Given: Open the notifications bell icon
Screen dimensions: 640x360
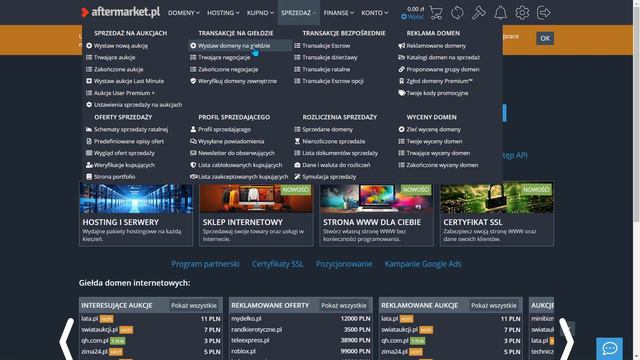Looking at the screenshot, I should click(x=500, y=13).
